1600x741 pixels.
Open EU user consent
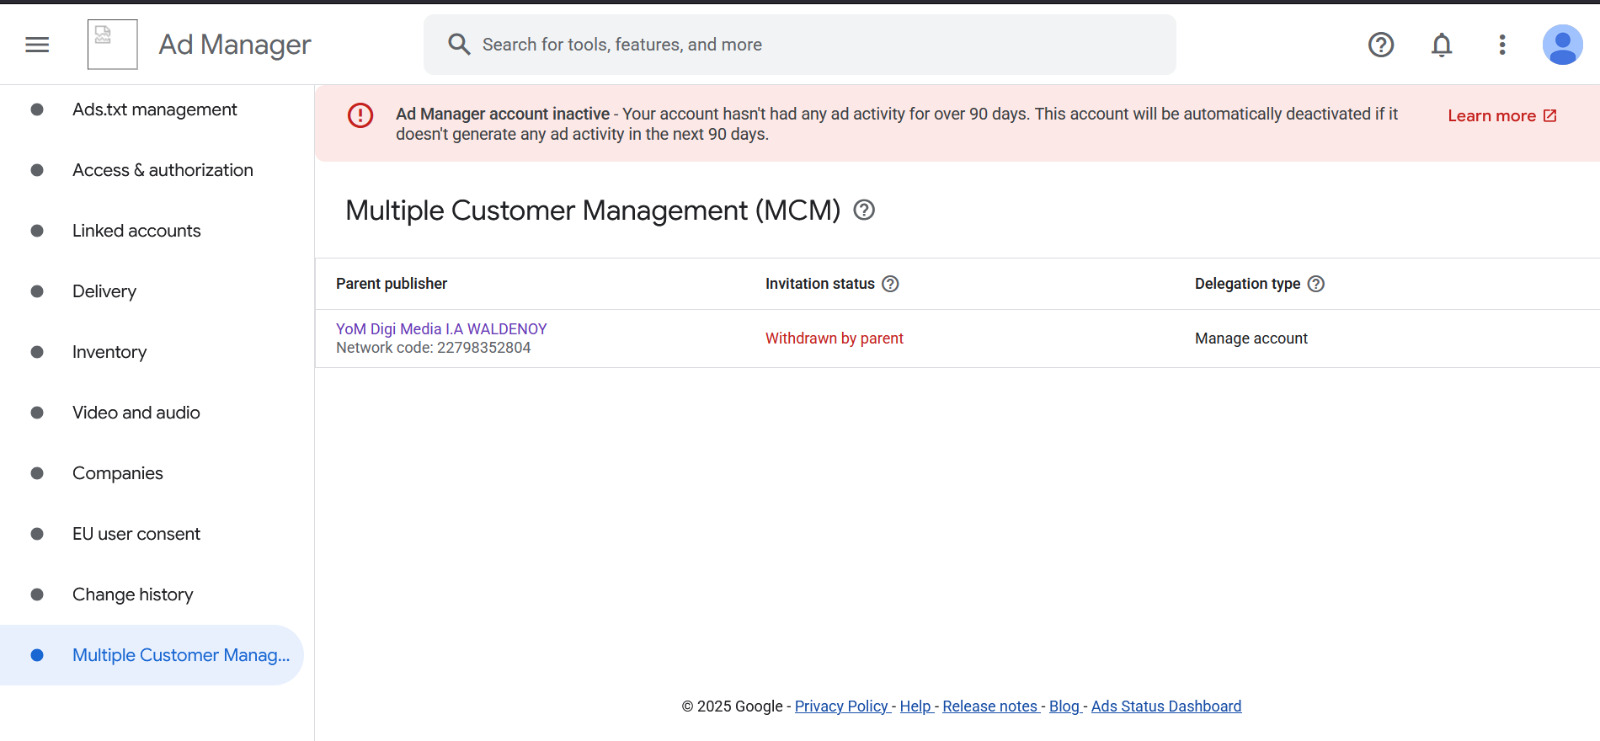coord(136,534)
